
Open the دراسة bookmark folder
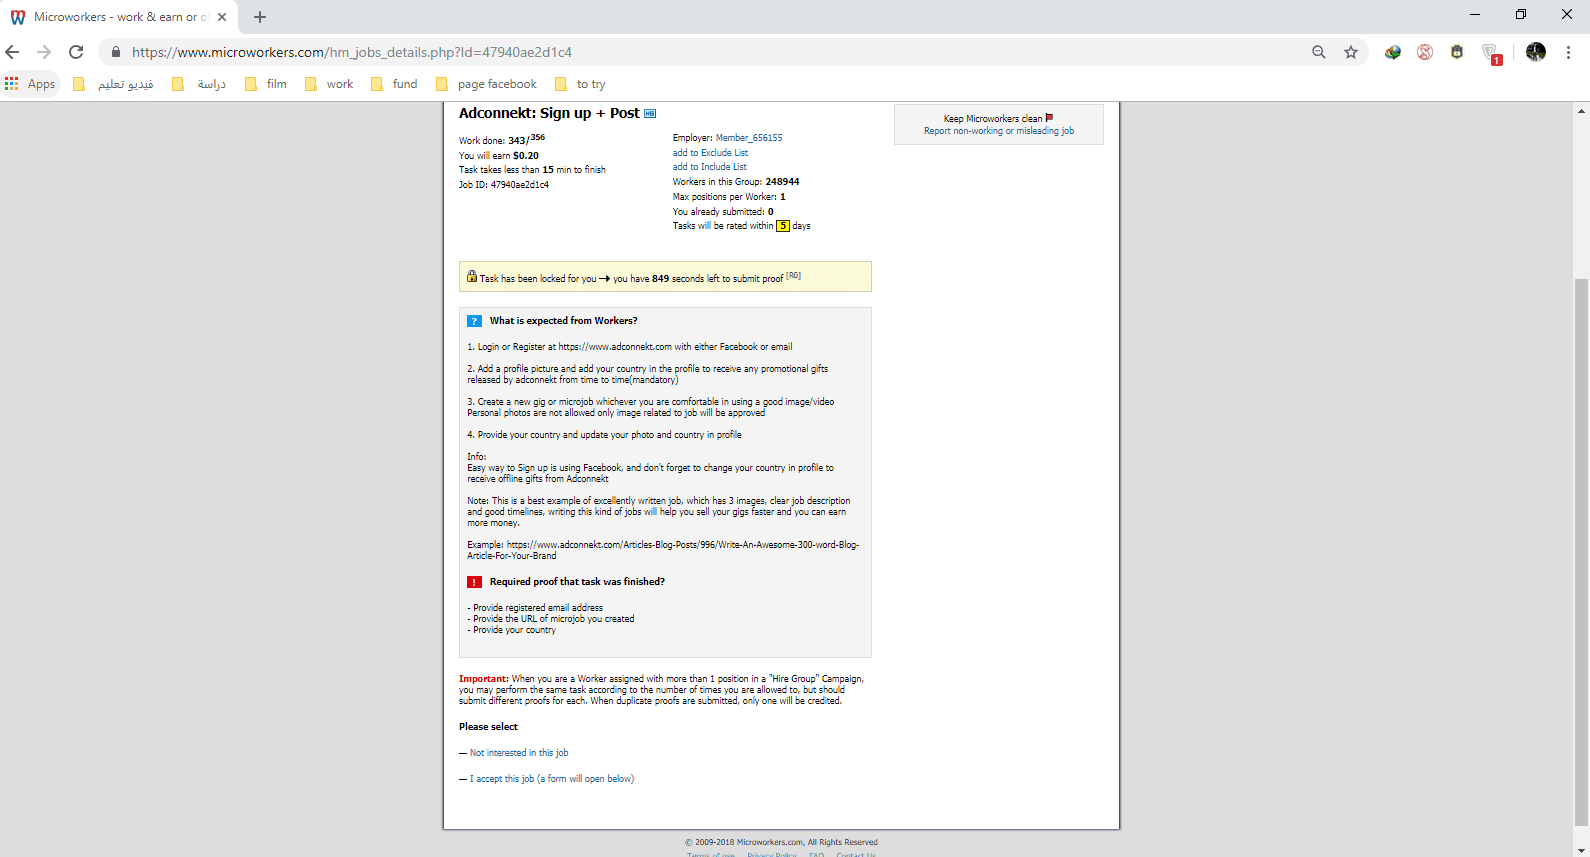click(x=199, y=84)
